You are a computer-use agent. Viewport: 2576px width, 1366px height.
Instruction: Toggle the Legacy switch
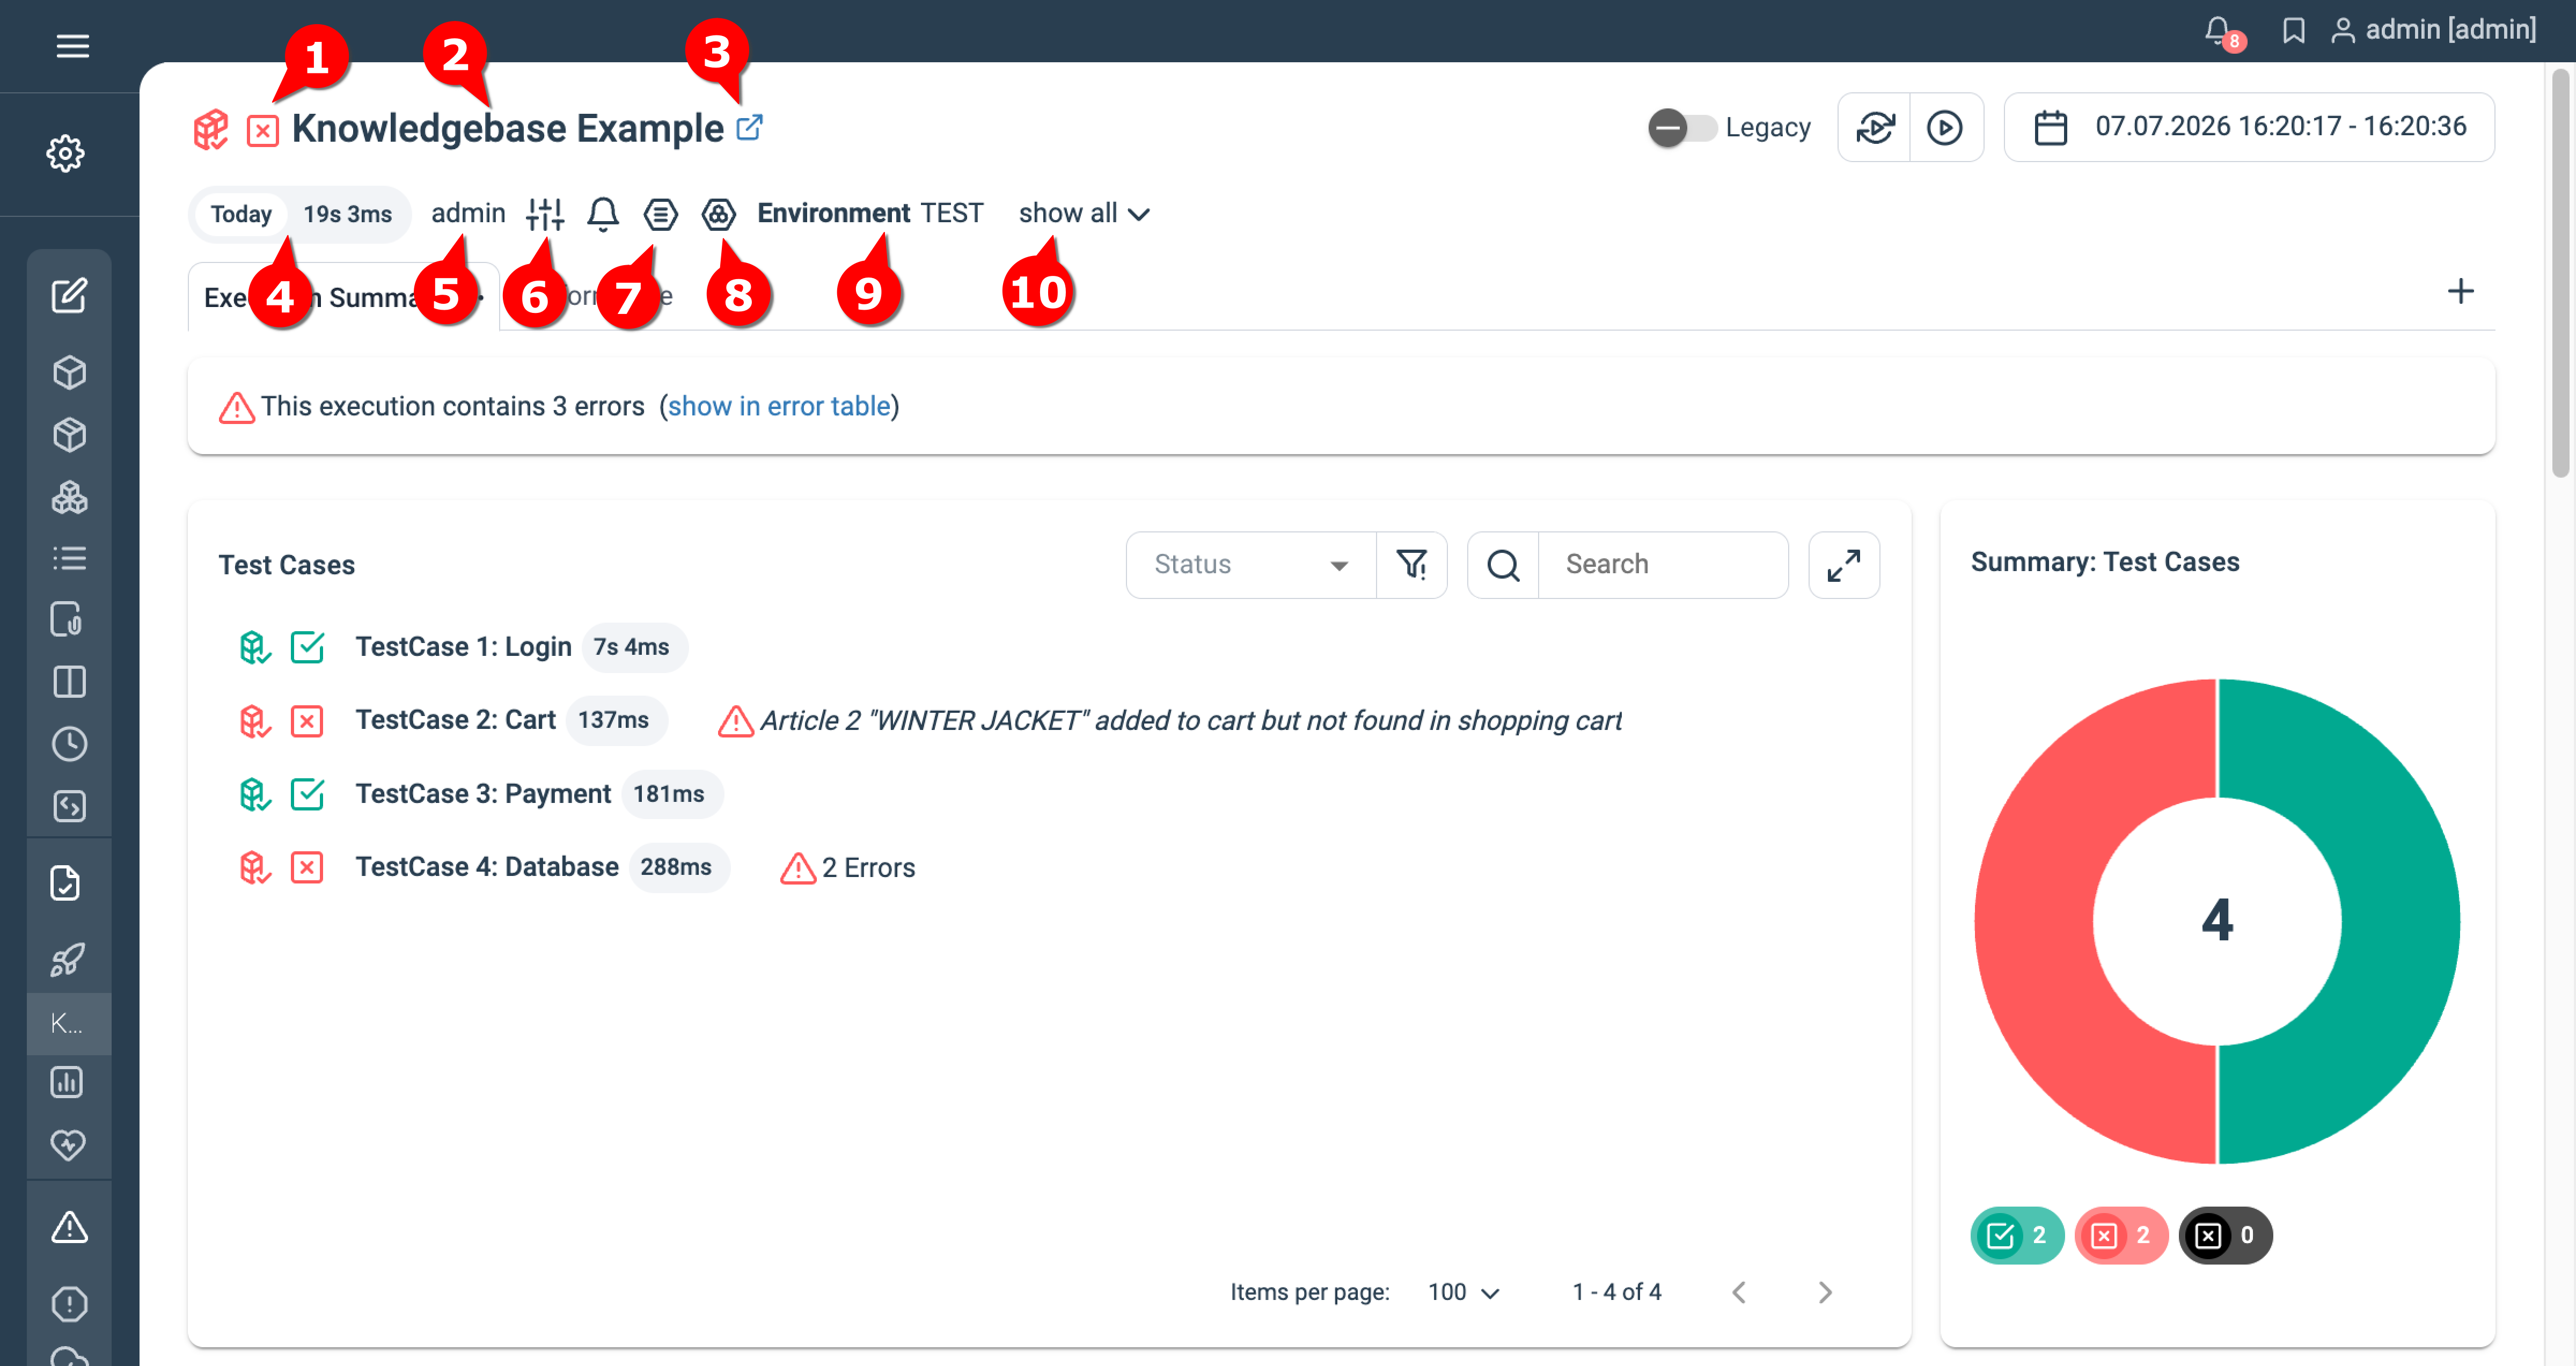pyautogui.click(x=1683, y=127)
